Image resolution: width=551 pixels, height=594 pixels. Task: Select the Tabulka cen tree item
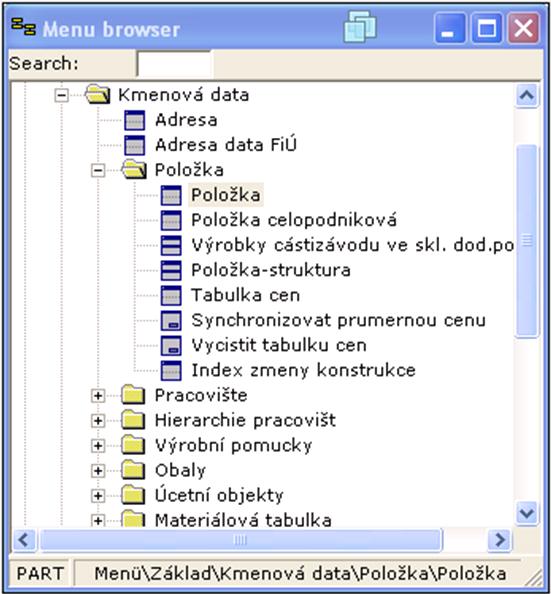coord(246,295)
